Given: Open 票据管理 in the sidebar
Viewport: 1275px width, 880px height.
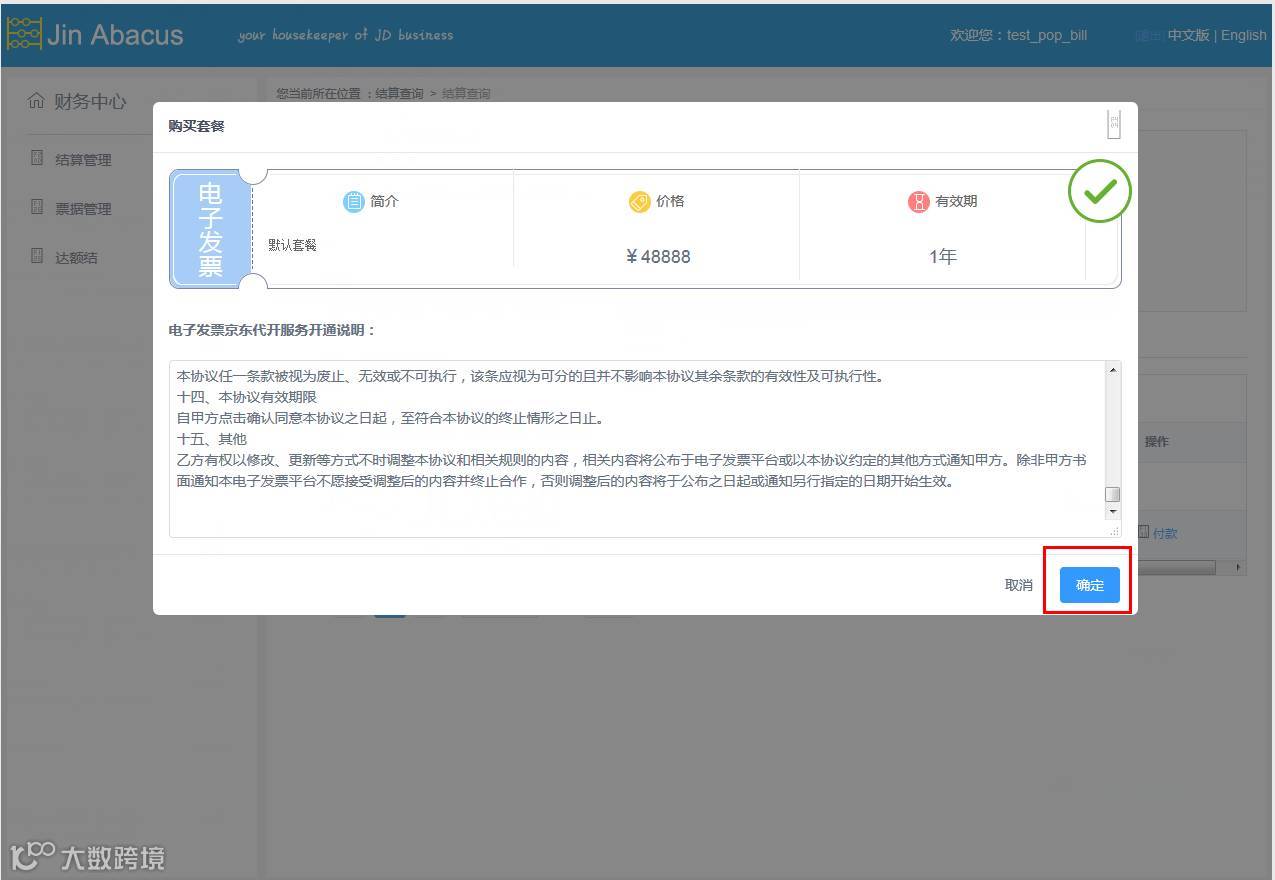Looking at the screenshot, I should pyautogui.click(x=83, y=209).
